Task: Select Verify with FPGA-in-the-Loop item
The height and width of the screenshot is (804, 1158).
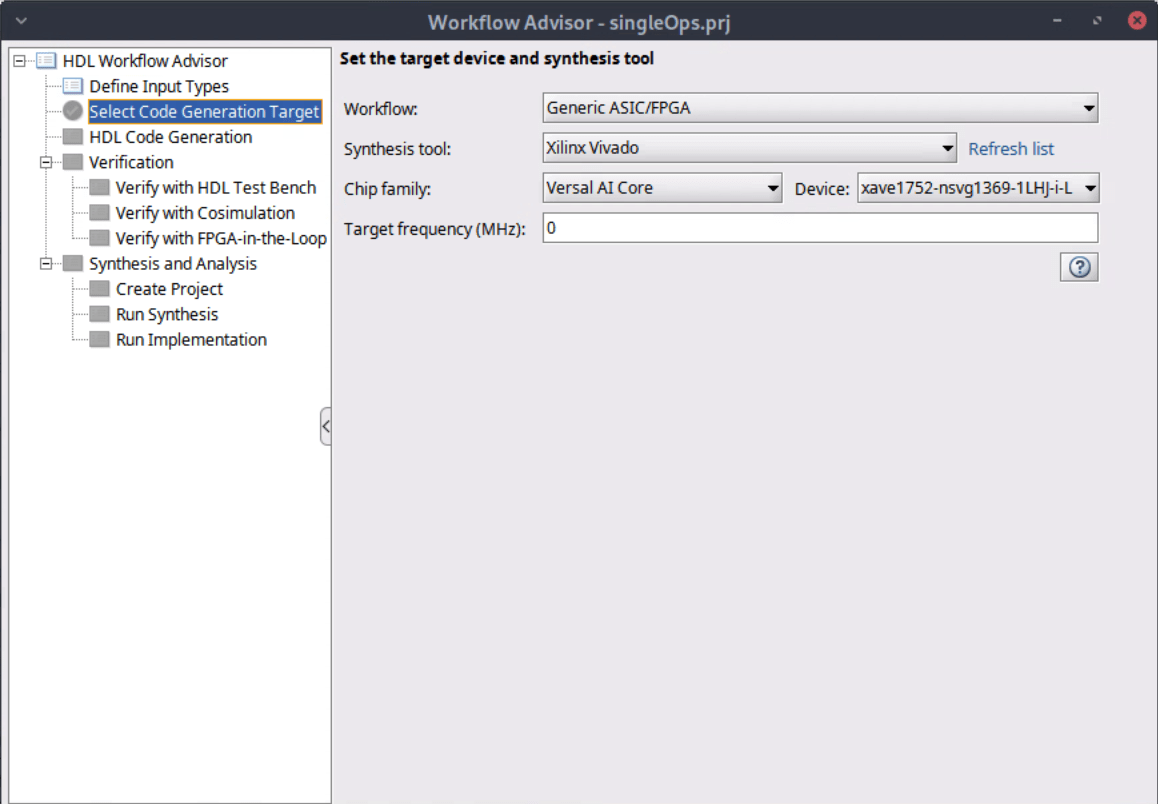Action: (221, 238)
